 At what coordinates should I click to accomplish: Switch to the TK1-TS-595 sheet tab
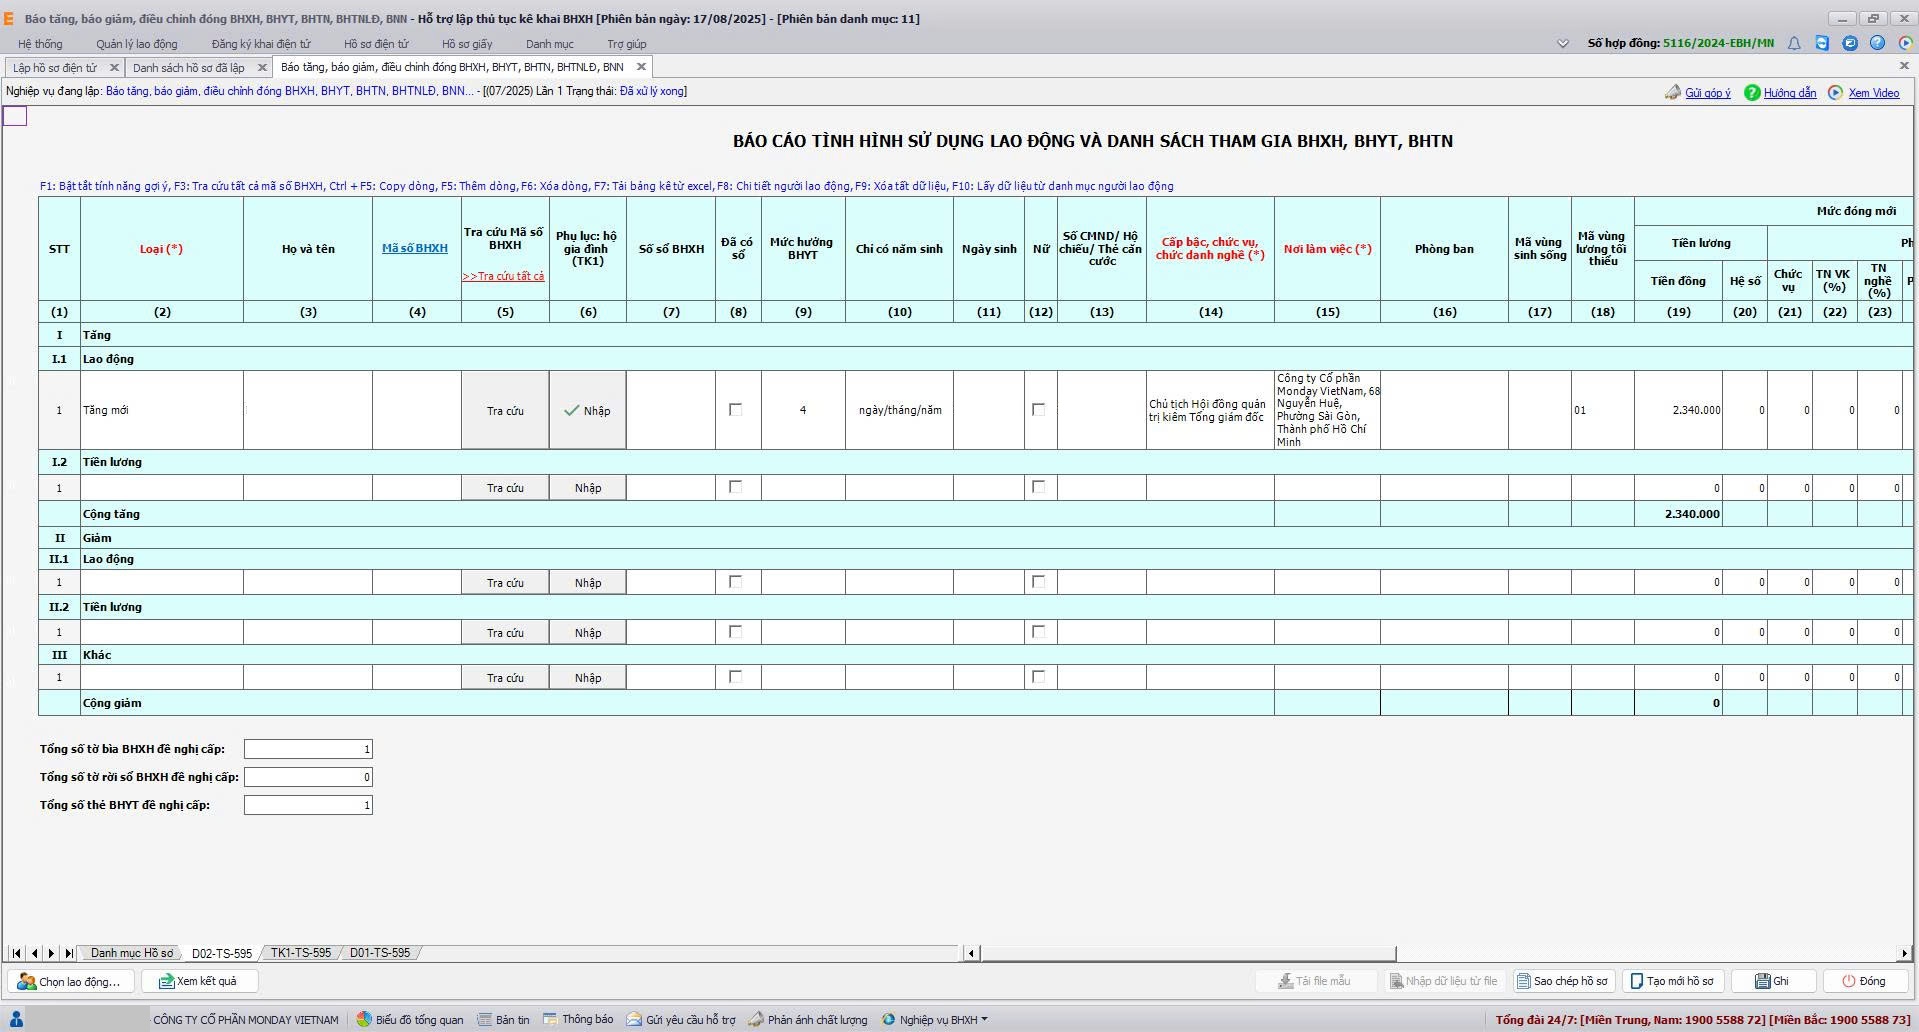(300, 953)
